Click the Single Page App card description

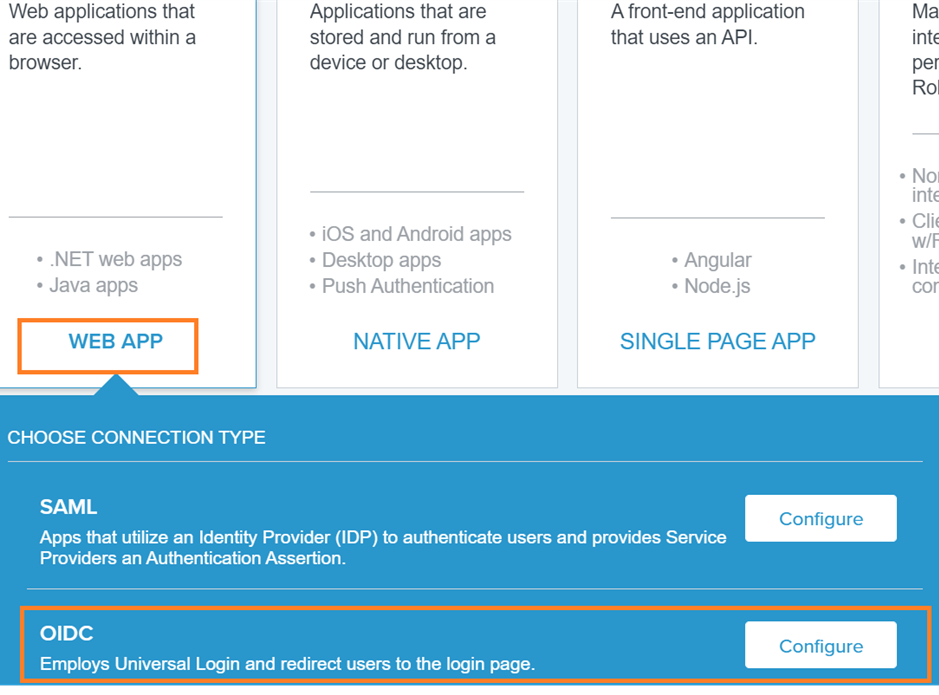coord(705,24)
